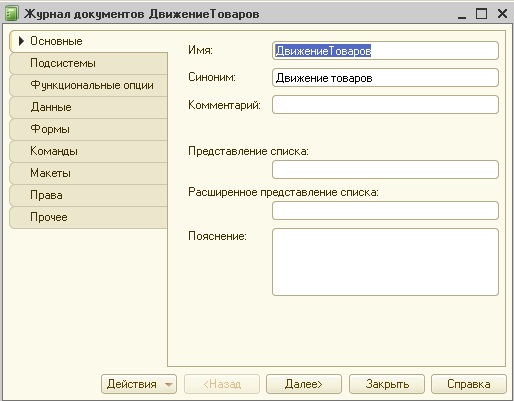Focus the Имя input field
The height and width of the screenshot is (401, 514).
click(385, 51)
